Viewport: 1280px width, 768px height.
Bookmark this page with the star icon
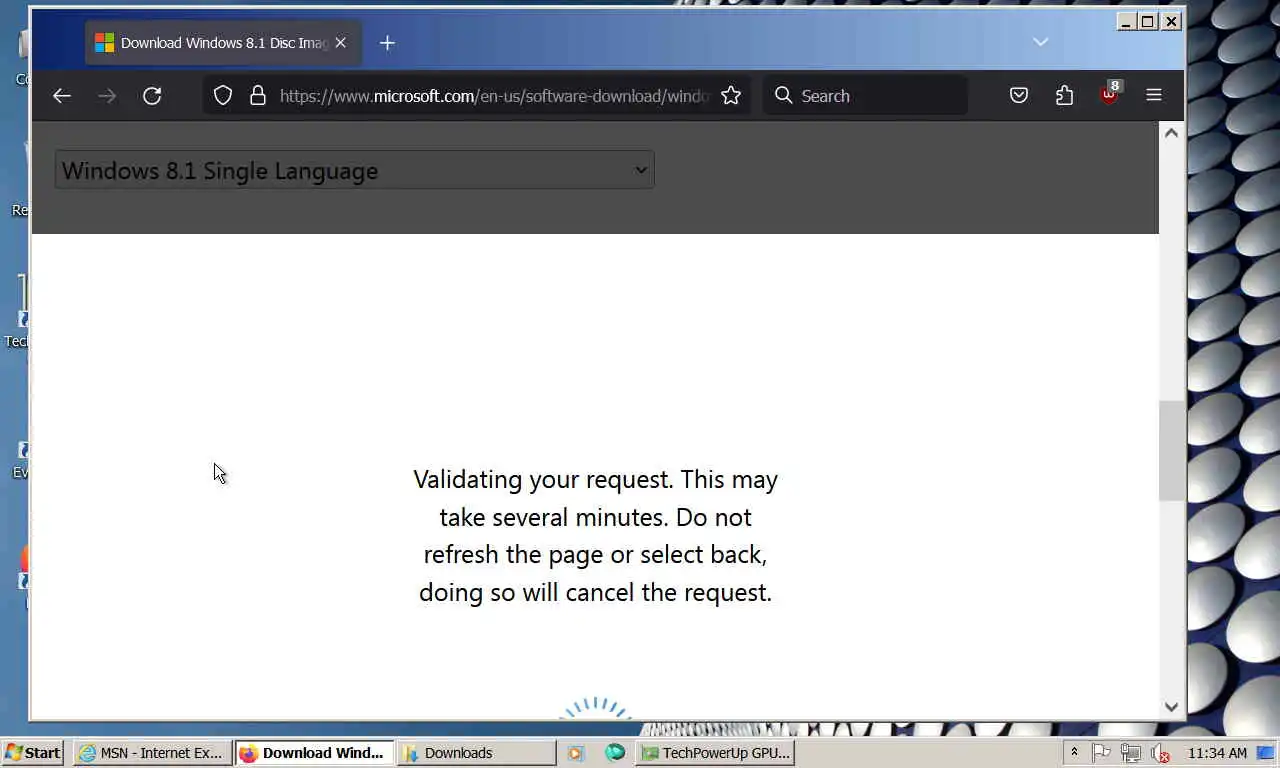click(731, 96)
